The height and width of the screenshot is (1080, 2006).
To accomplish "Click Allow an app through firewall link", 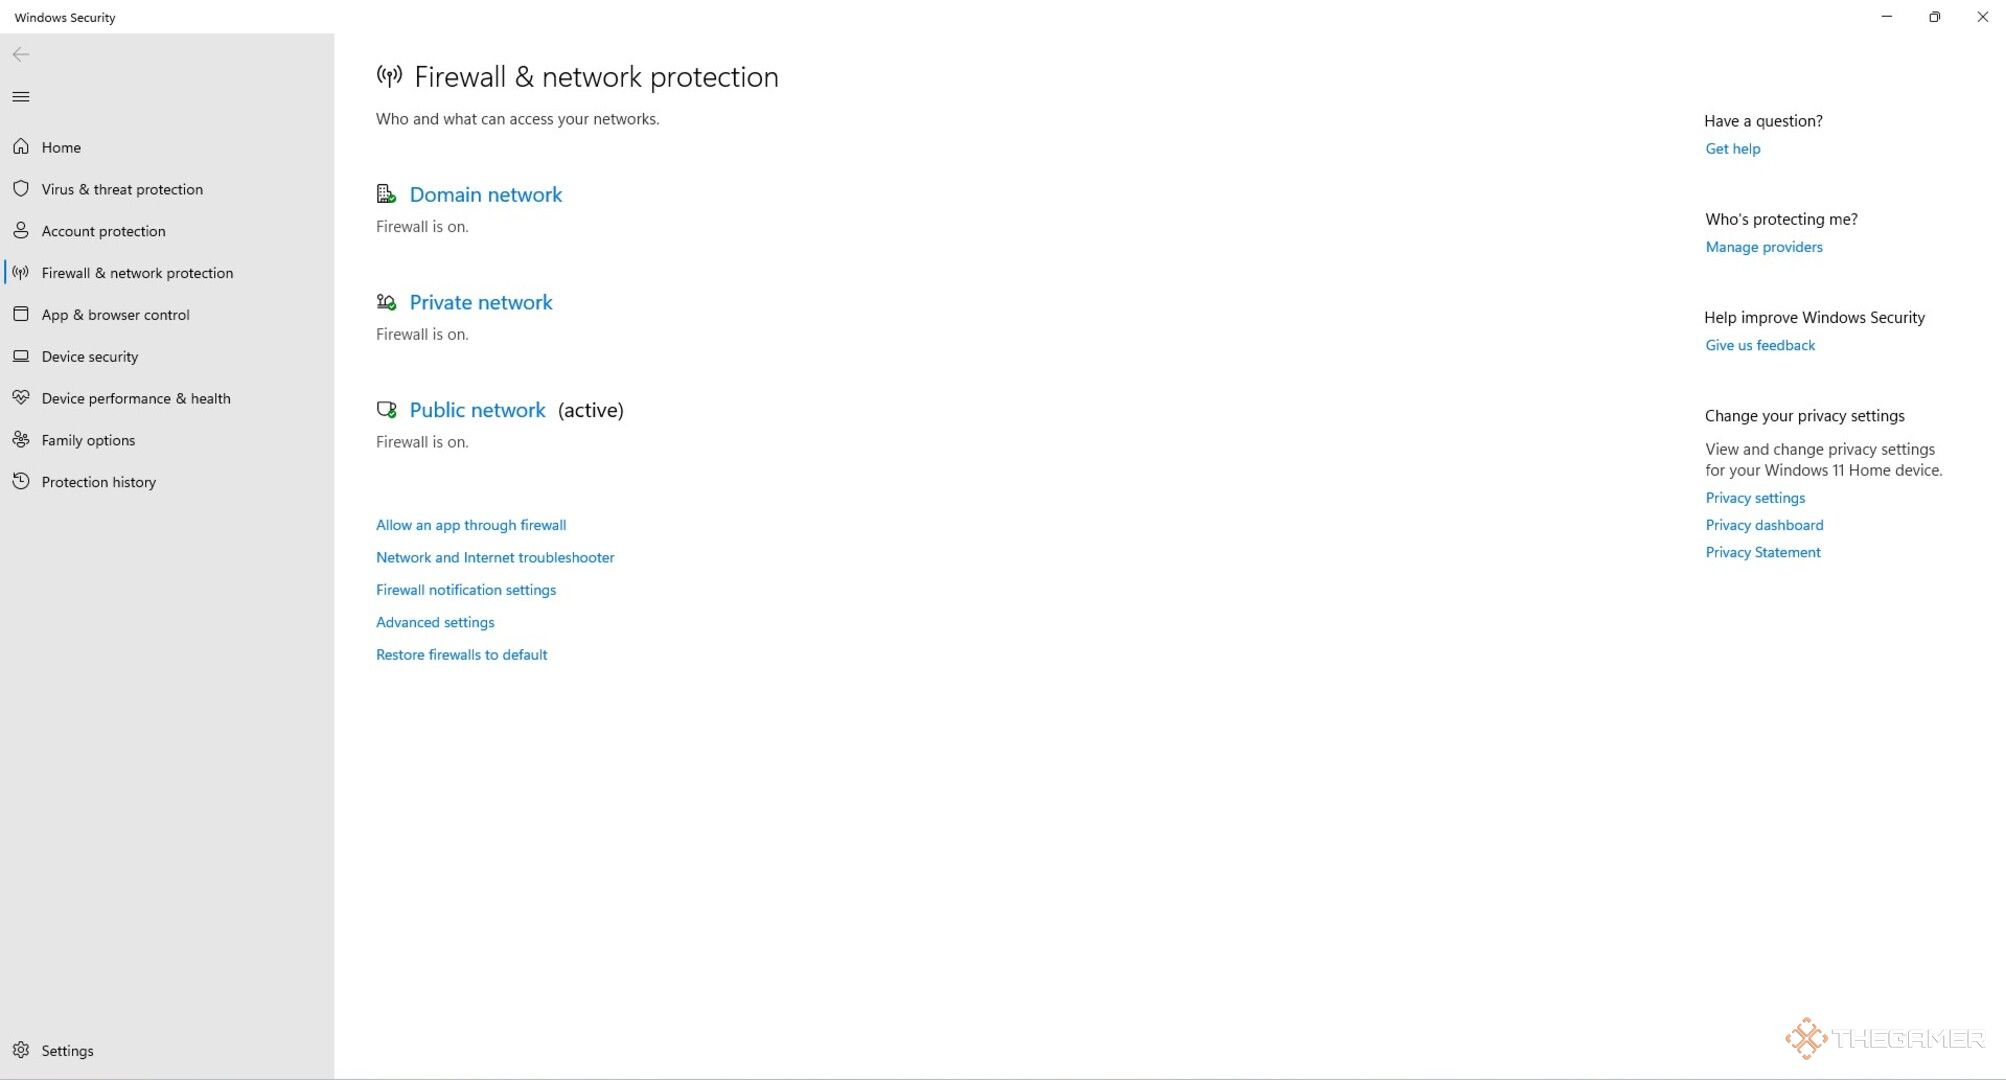I will click(x=469, y=524).
